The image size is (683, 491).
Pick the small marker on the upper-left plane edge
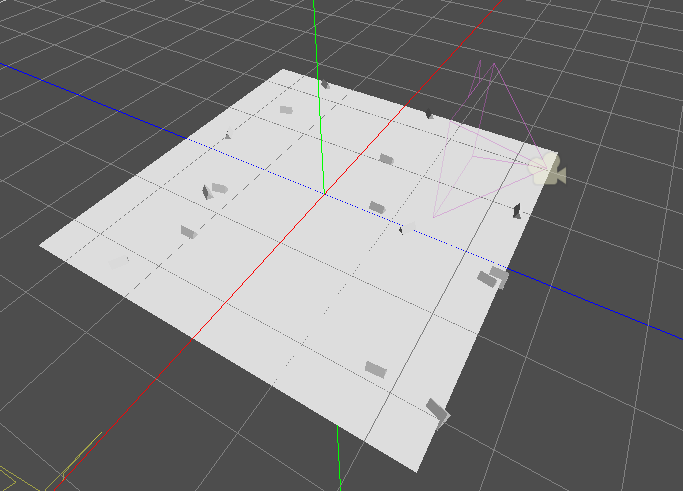tap(228, 135)
